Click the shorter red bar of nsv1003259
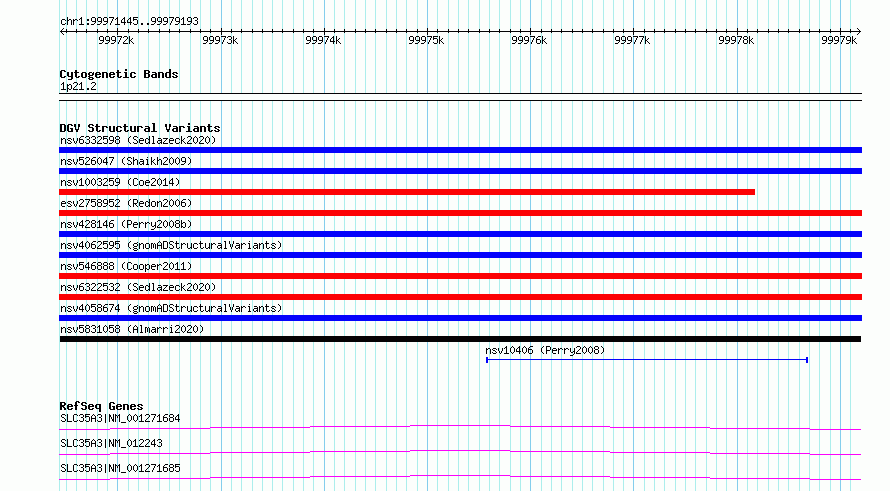The width and height of the screenshot is (890, 491). coord(407,192)
